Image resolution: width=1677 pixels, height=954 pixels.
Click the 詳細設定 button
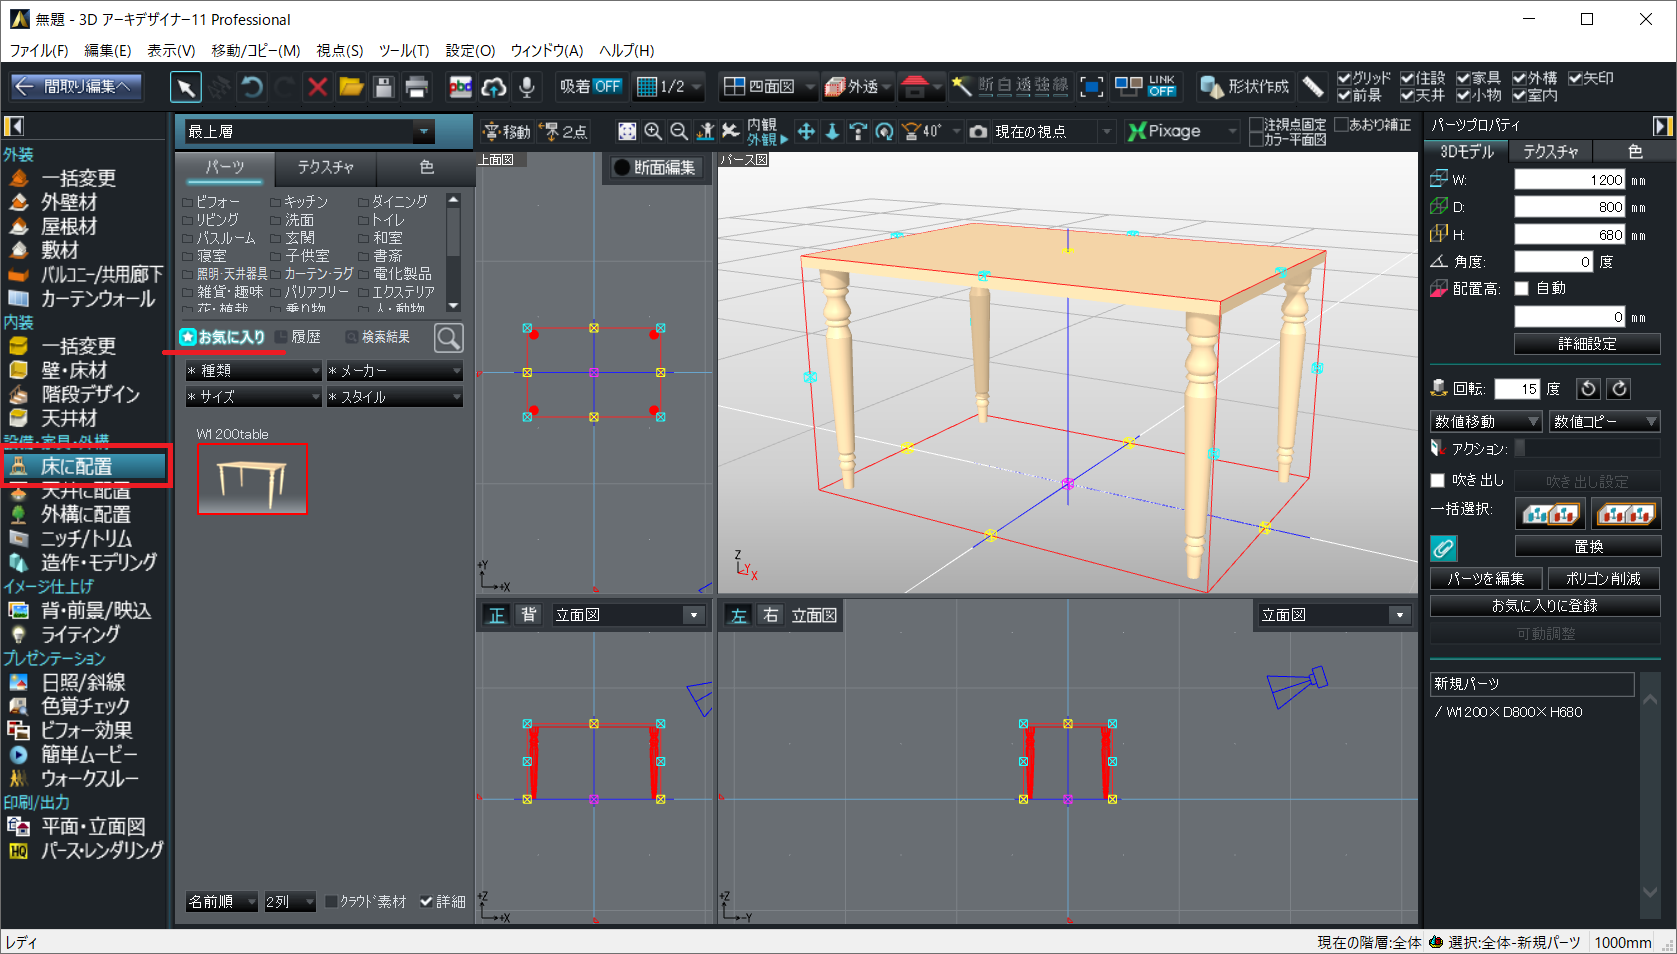pyautogui.click(x=1587, y=344)
